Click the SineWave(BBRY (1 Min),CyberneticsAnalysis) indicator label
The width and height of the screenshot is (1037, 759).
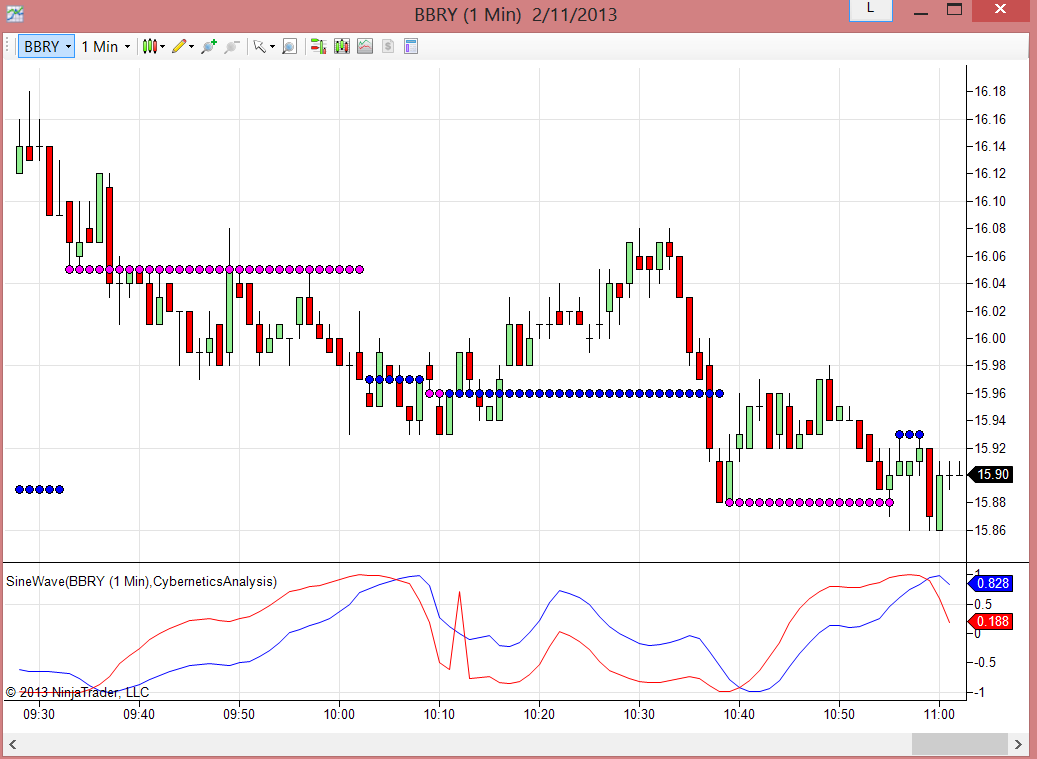click(142, 582)
